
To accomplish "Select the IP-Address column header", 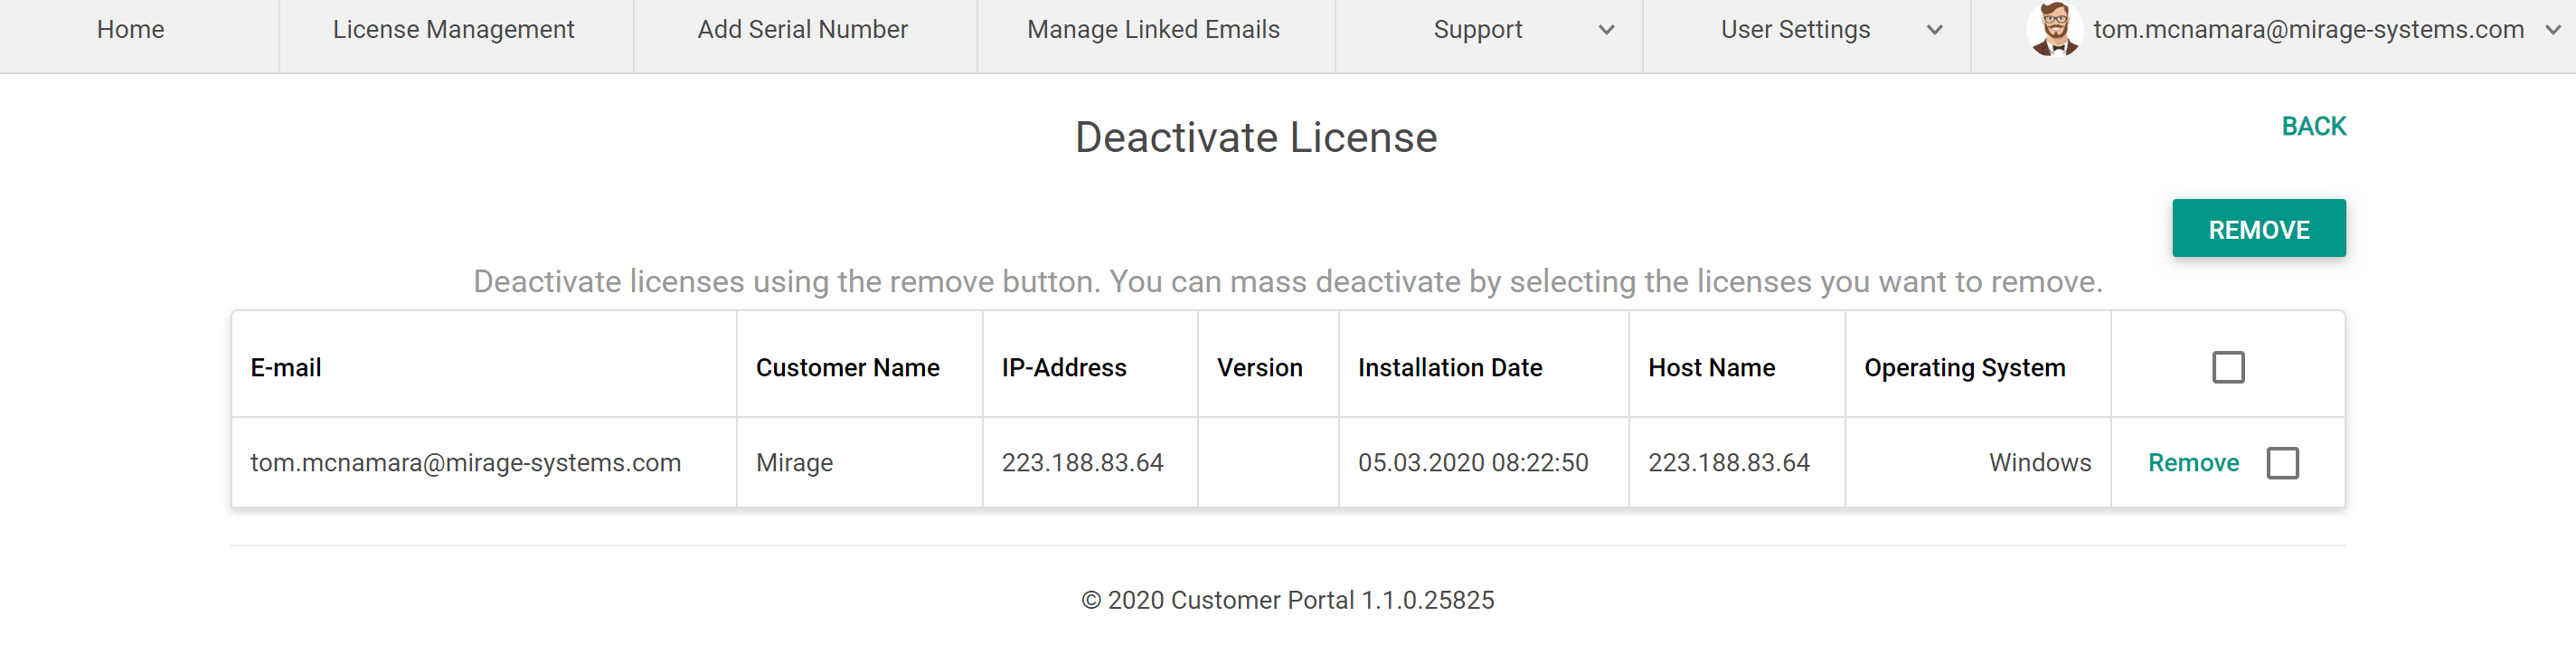I will [x=1064, y=368].
